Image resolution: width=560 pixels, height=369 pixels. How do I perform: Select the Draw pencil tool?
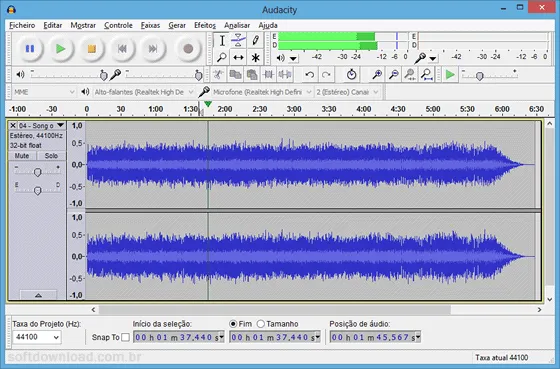coord(255,40)
